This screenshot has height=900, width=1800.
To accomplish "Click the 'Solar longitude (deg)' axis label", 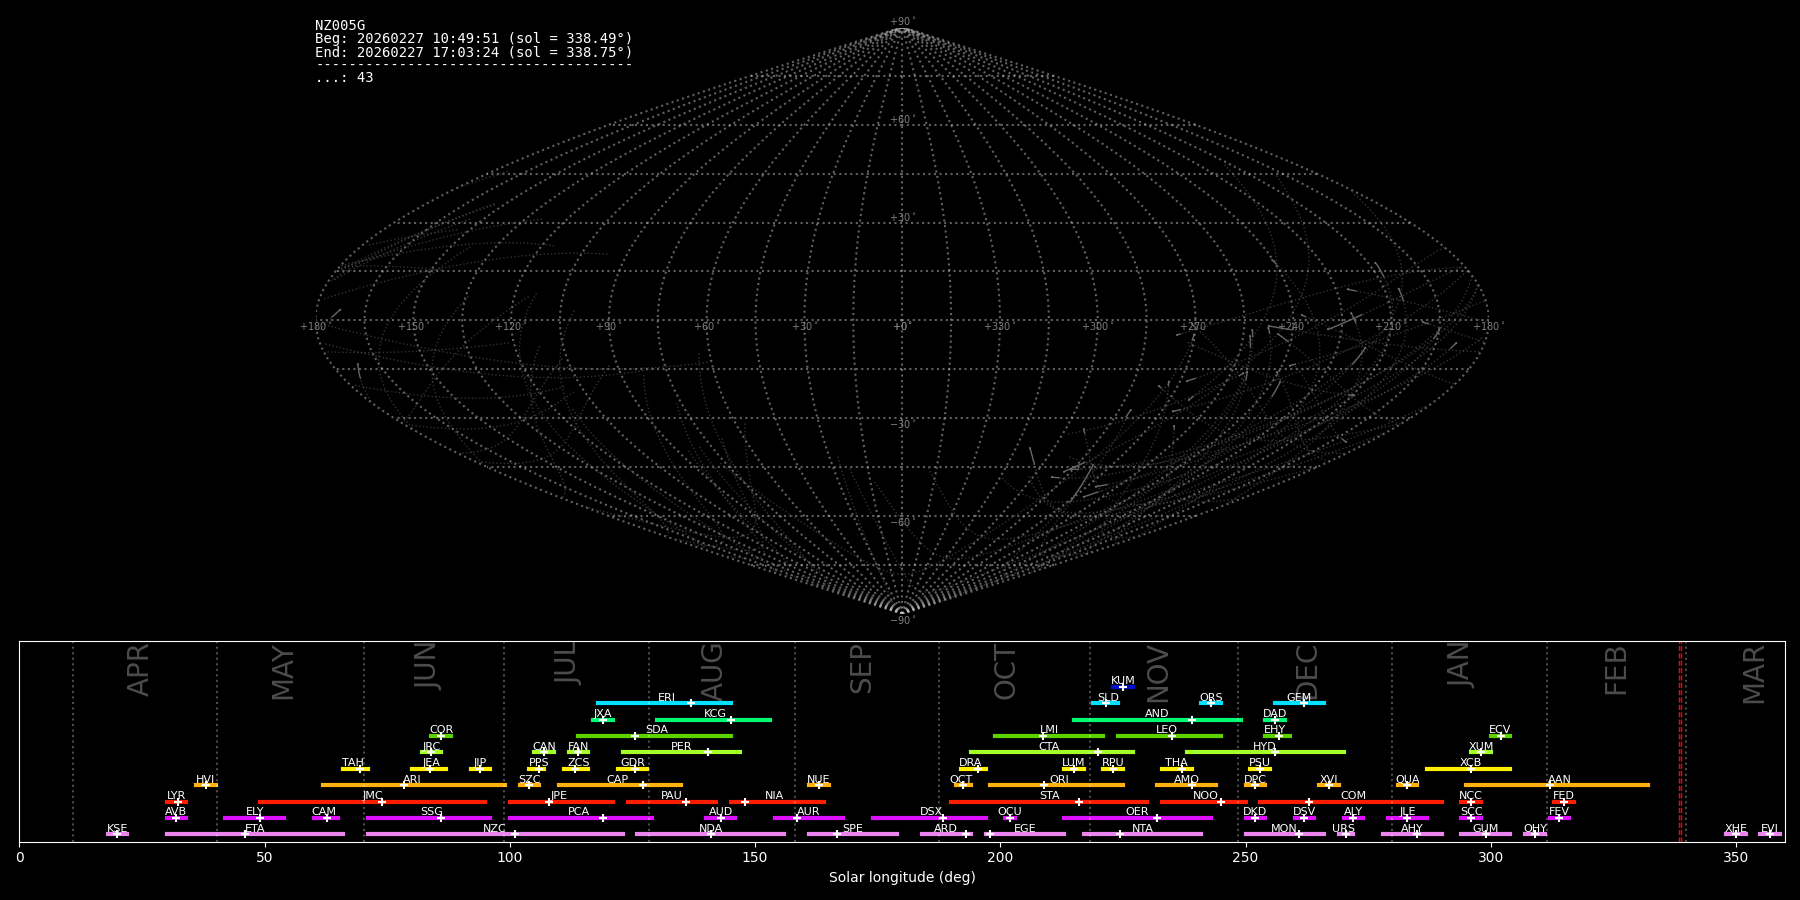I will click(902, 878).
